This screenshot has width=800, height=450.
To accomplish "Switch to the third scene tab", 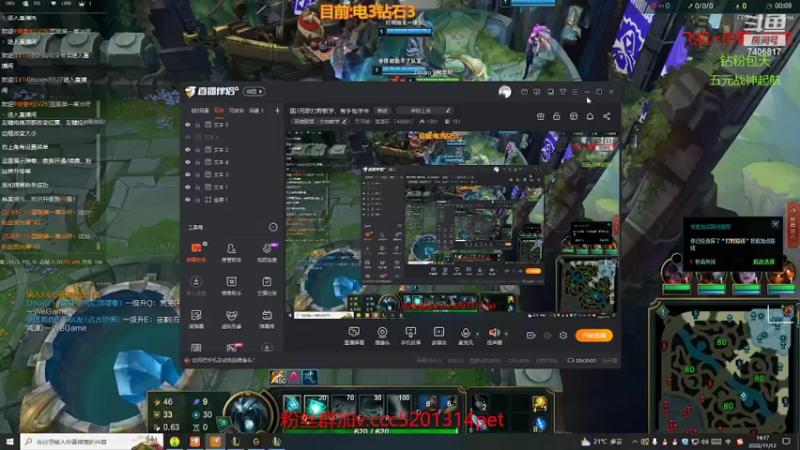I will pyautogui.click(x=236, y=110).
